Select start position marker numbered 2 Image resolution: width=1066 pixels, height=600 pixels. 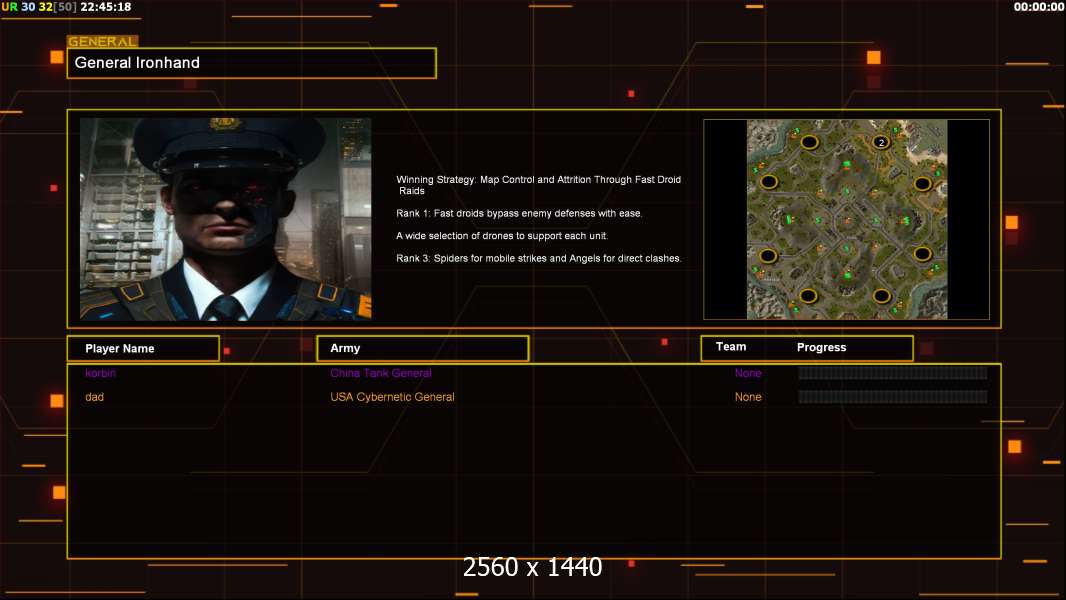click(881, 142)
